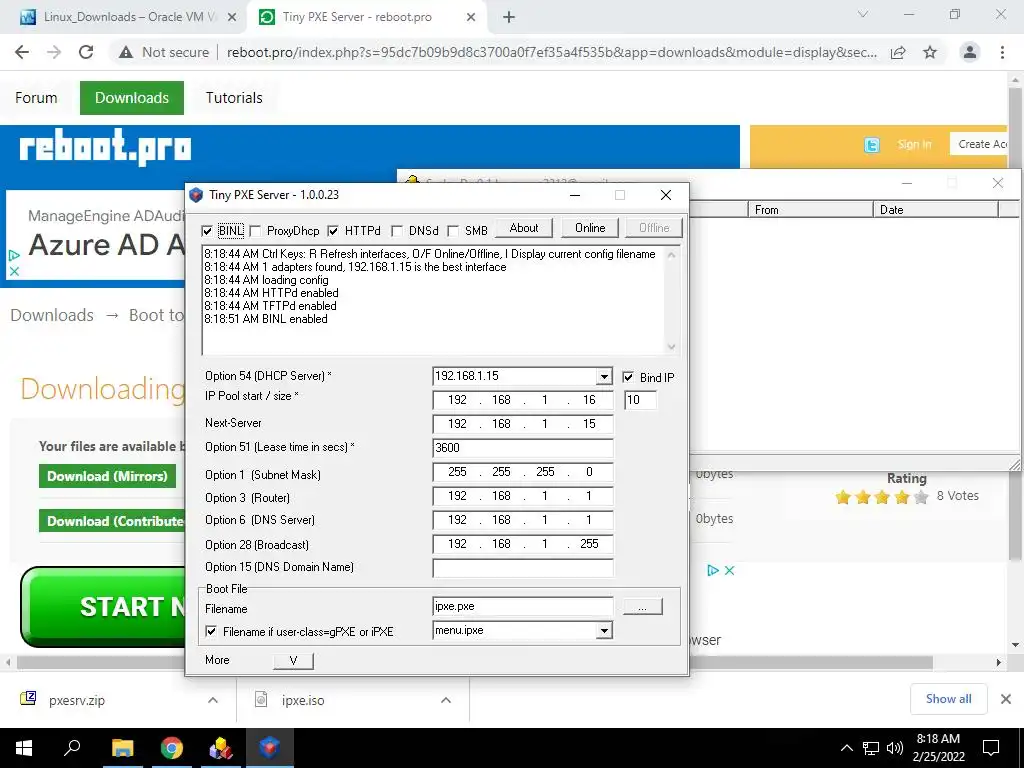Click the Online button
The image size is (1024, 768).
coord(590,228)
